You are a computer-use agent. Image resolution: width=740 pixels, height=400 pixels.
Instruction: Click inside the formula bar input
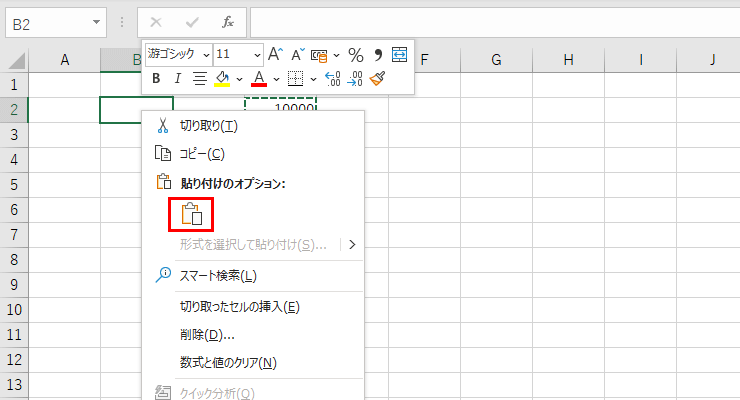click(x=490, y=22)
